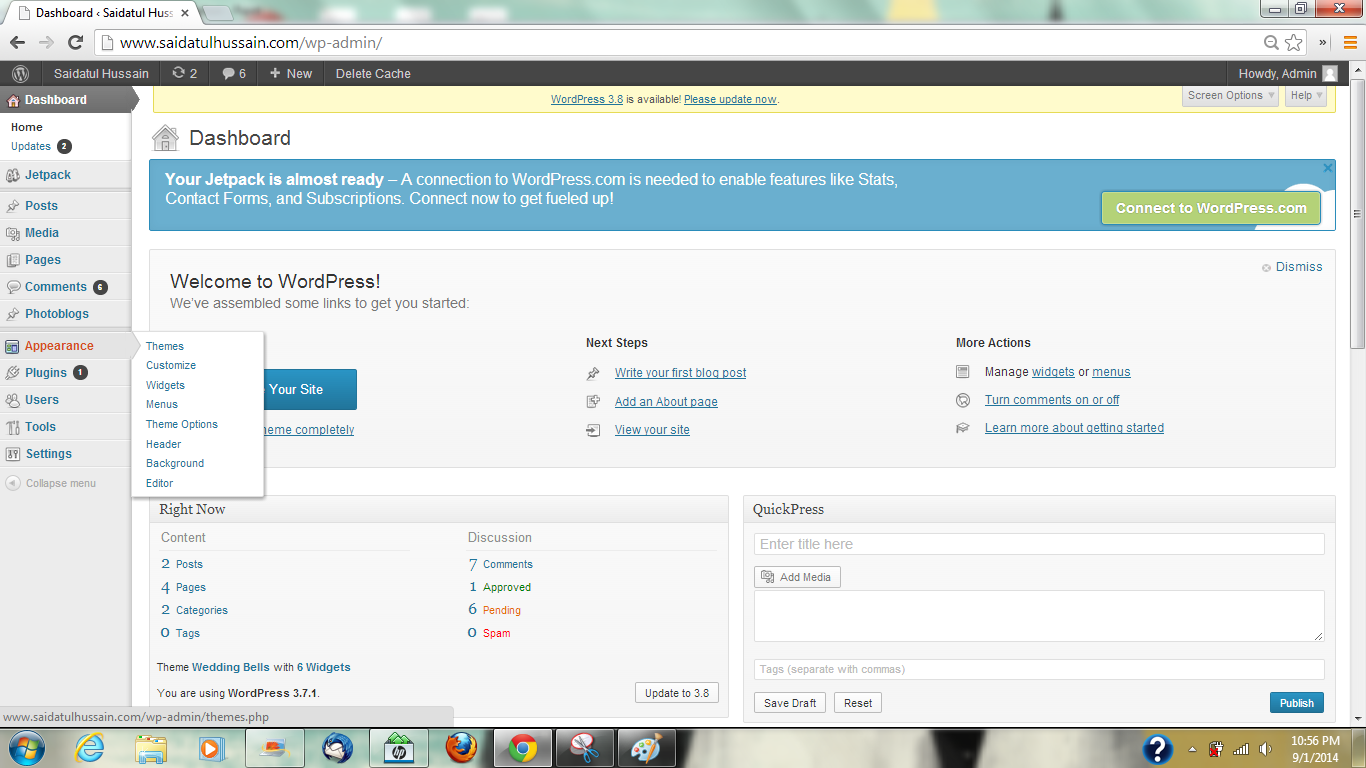Open Firefox from the taskbar
Image resolution: width=1366 pixels, height=768 pixels.
click(461, 748)
